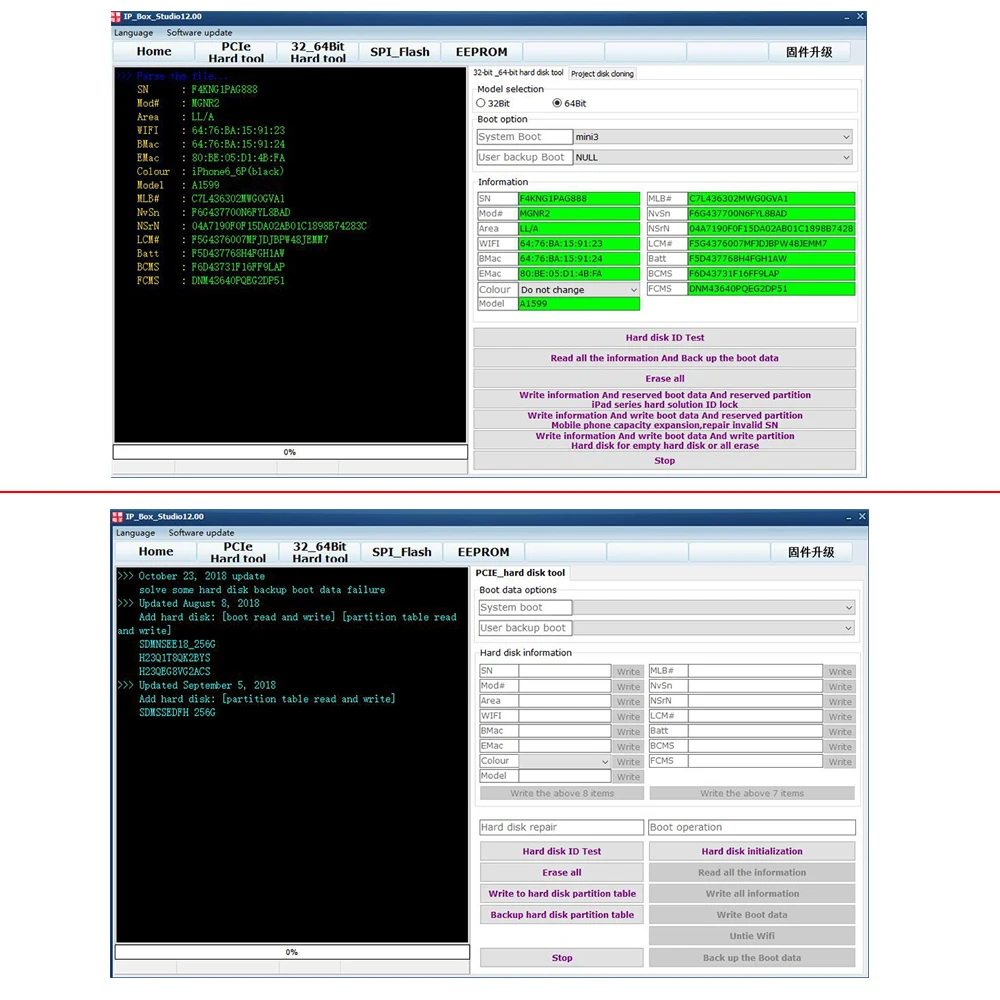
Task: Click the MLB# field showing C7L436302MWG0GVA1
Action: click(x=771, y=198)
